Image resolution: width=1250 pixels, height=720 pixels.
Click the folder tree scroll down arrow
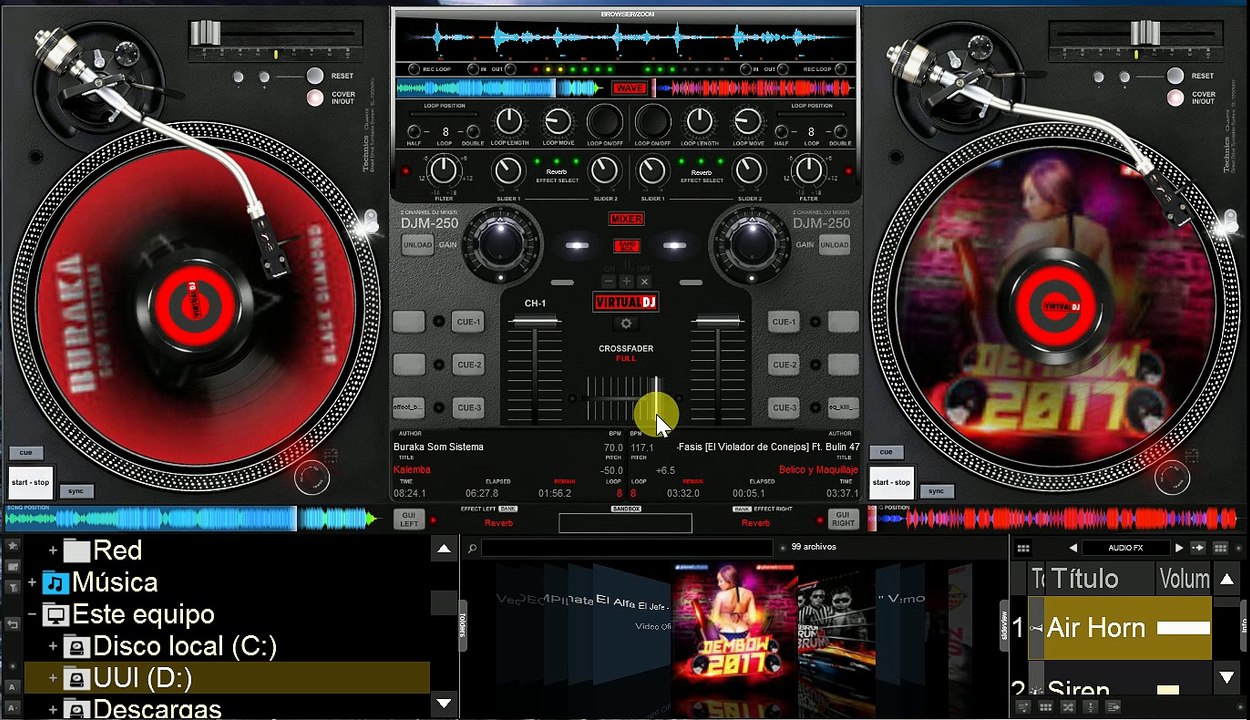[444, 703]
